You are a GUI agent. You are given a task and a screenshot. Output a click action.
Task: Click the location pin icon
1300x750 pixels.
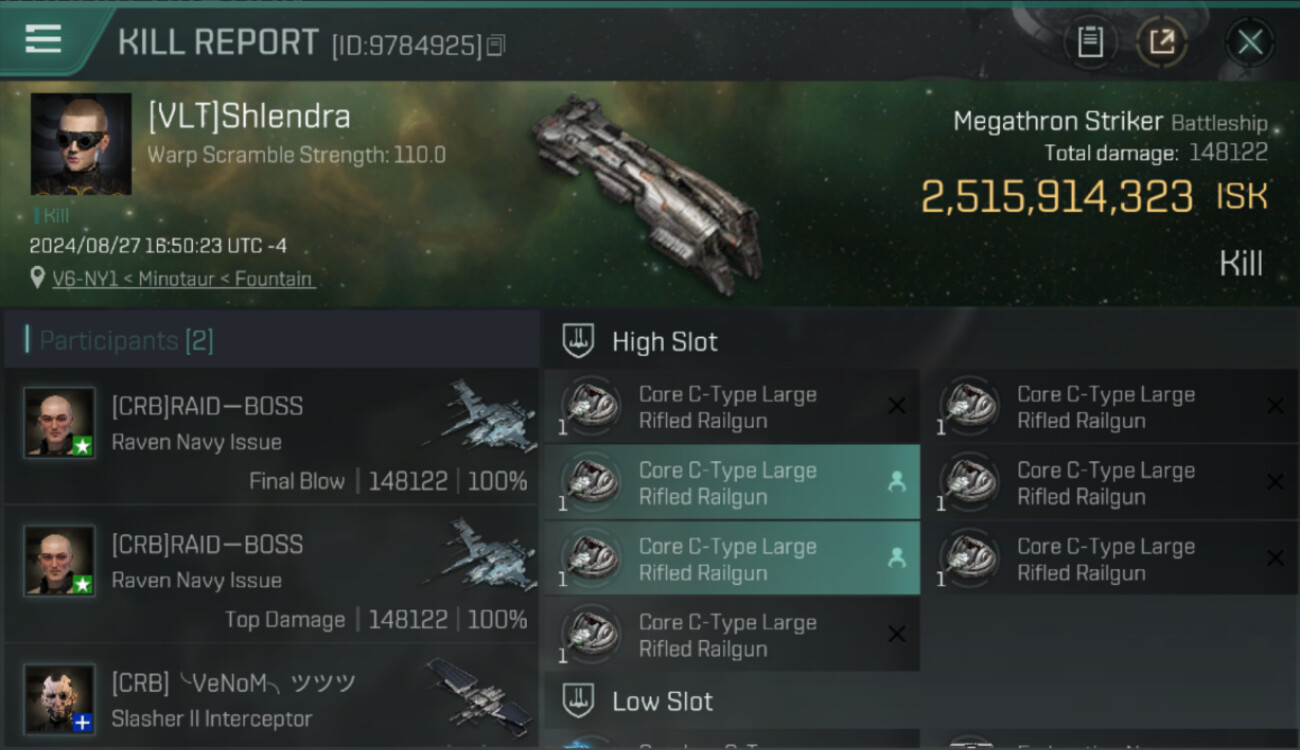38,279
